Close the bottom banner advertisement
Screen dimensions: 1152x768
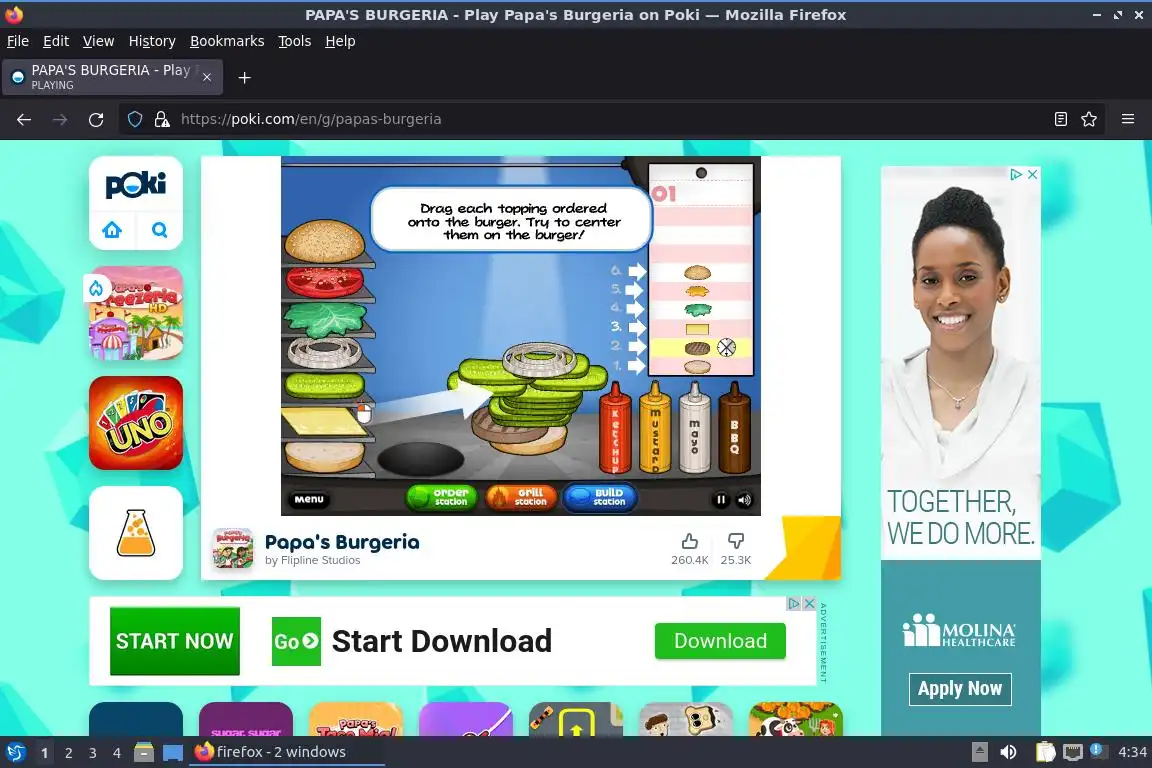coord(809,603)
